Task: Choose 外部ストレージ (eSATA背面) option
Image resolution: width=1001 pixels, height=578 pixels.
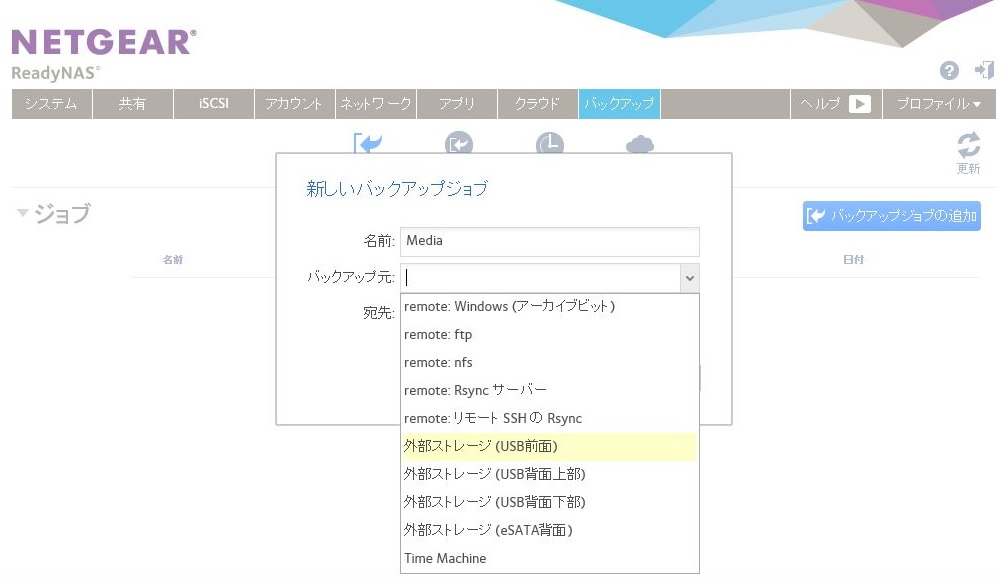Action: click(x=488, y=530)
